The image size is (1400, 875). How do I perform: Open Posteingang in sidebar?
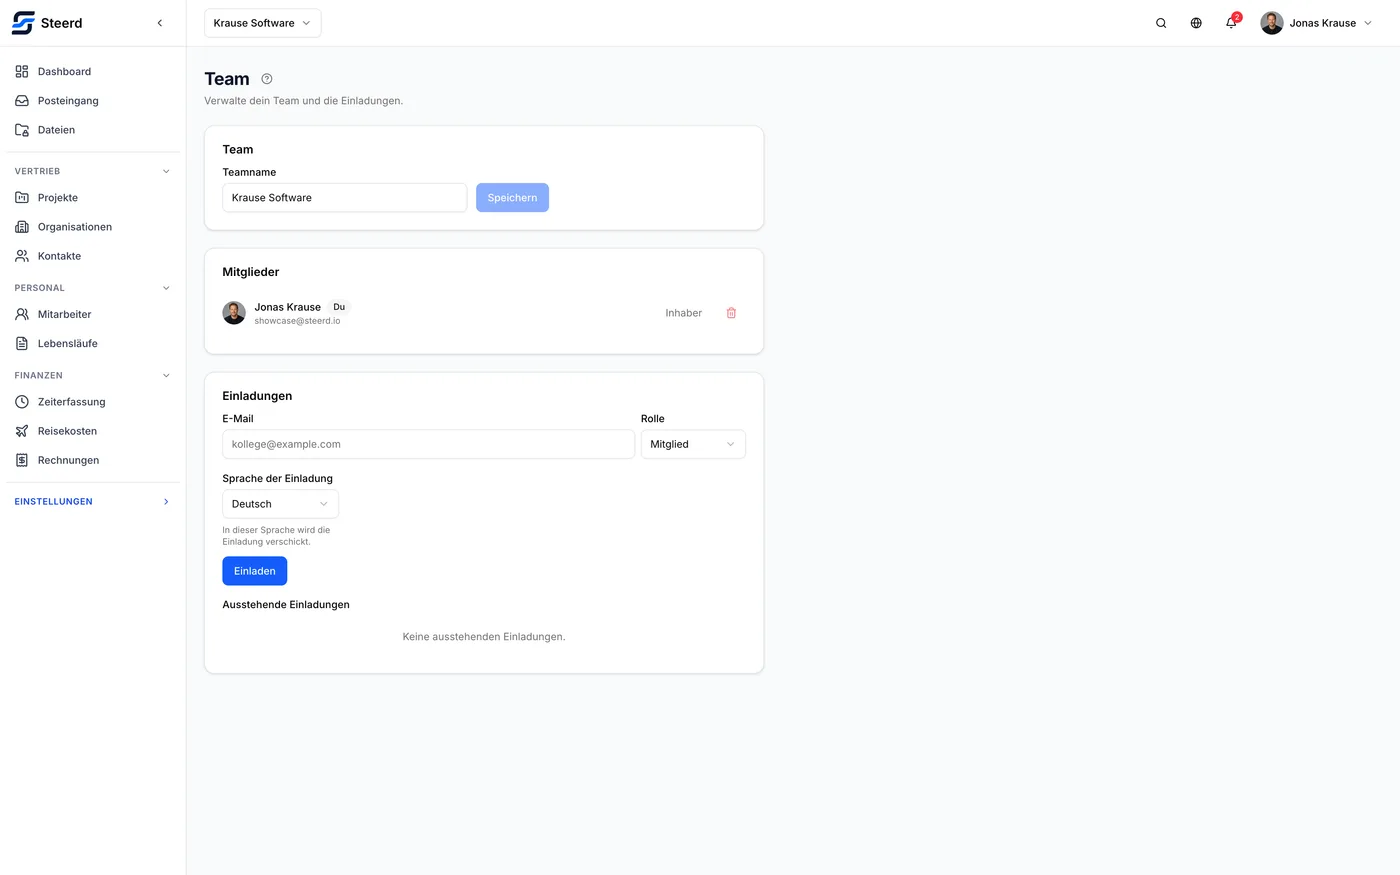click(x=68, y=101)
